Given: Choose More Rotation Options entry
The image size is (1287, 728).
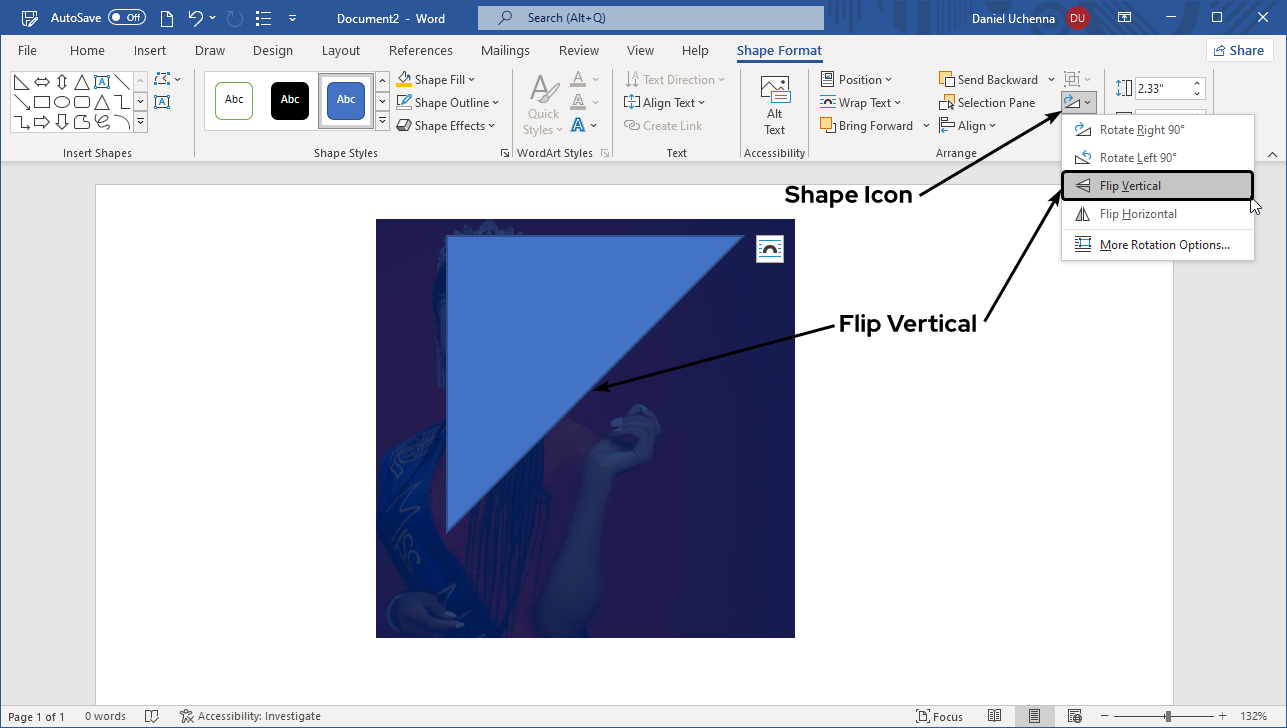Looking at the screenshot, I should point(1164,245).
